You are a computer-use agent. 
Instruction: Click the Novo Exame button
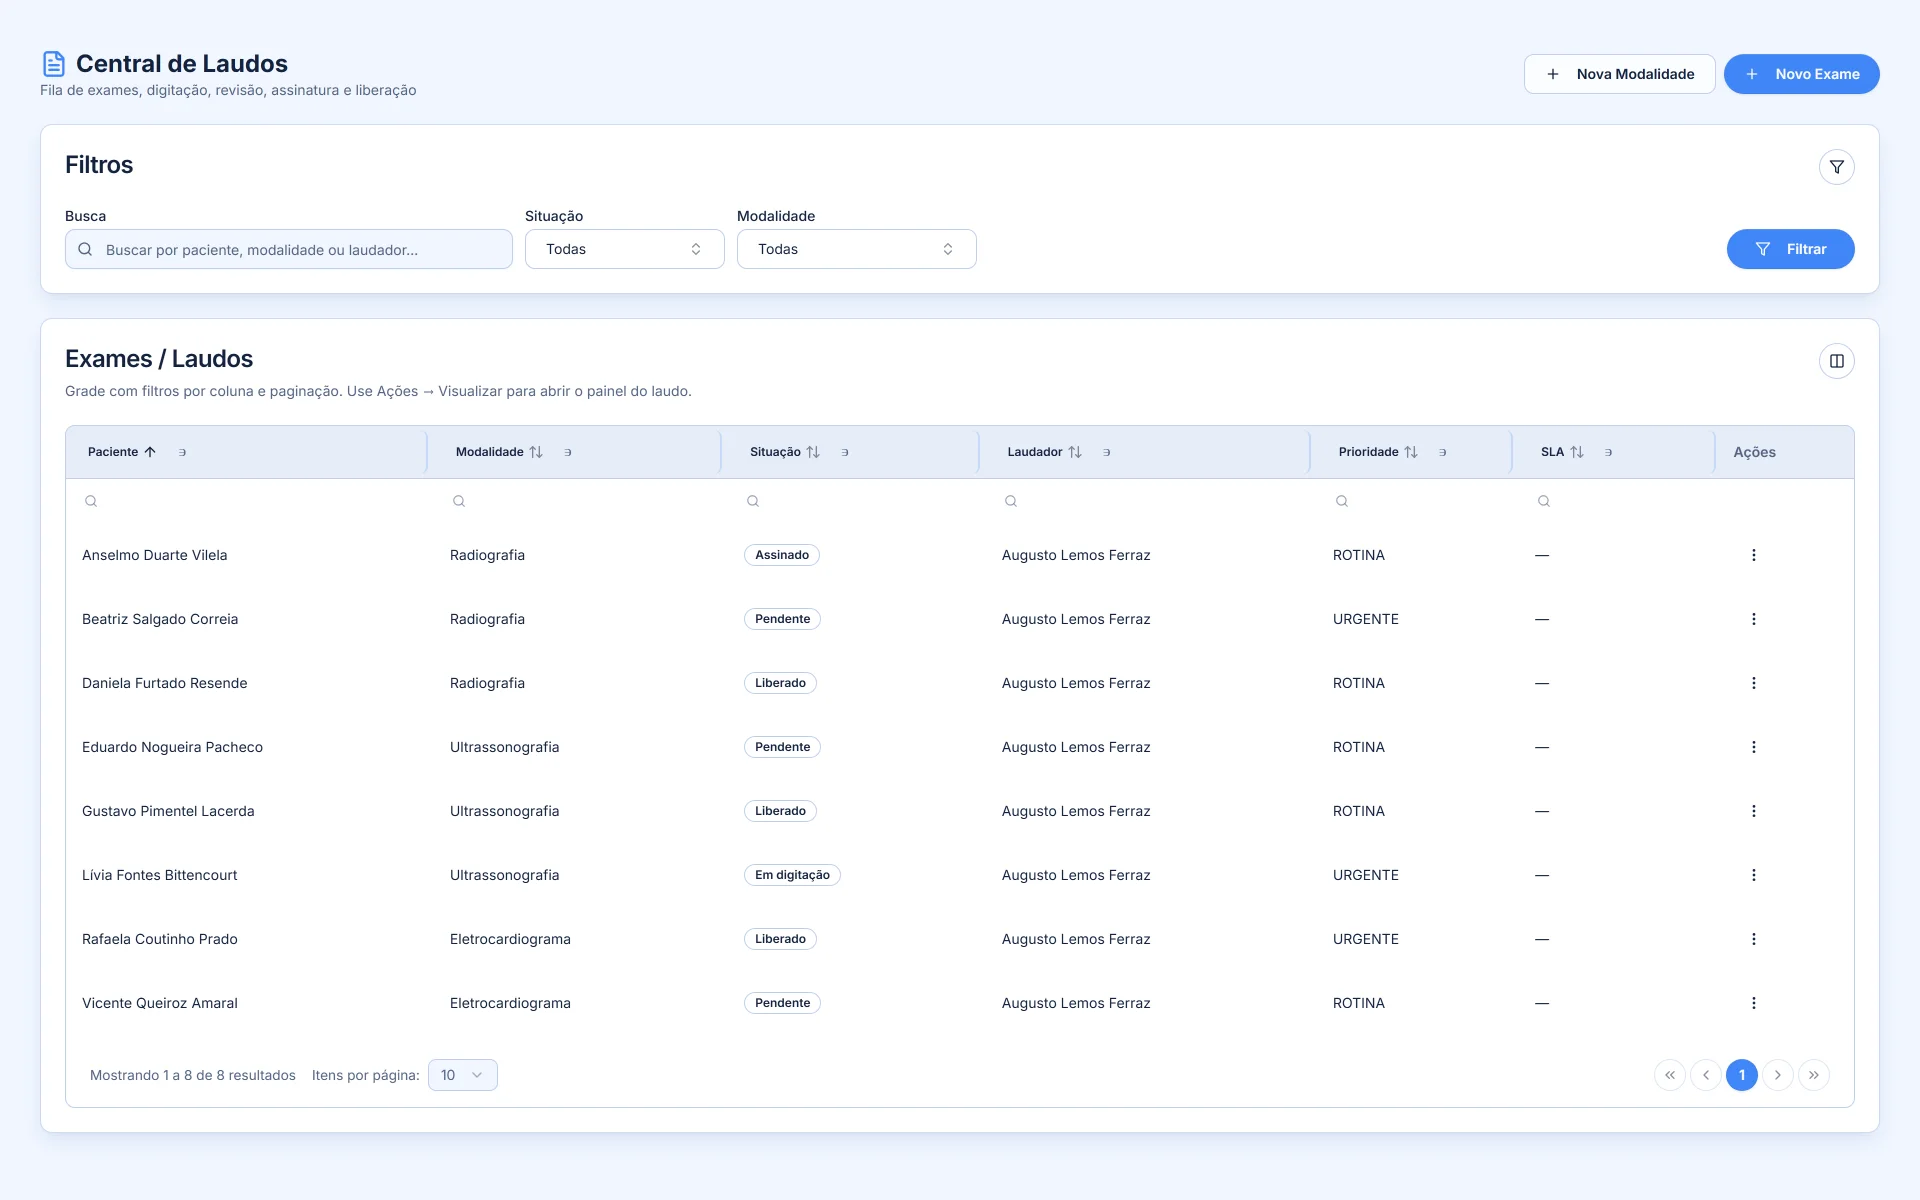tap(1801, 74)
